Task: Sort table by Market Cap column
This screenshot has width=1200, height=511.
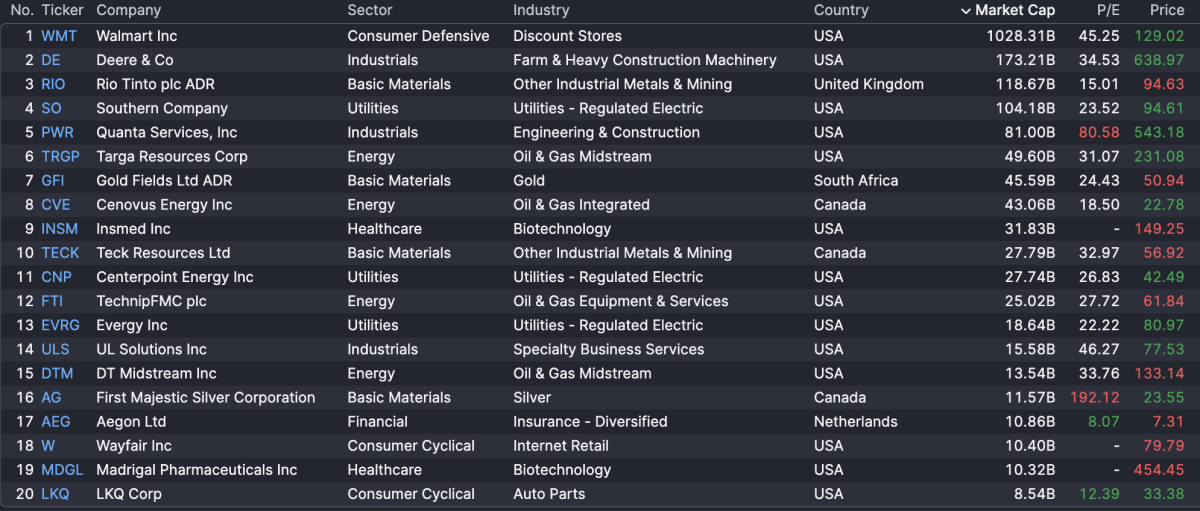Action: click(1014, 10)
